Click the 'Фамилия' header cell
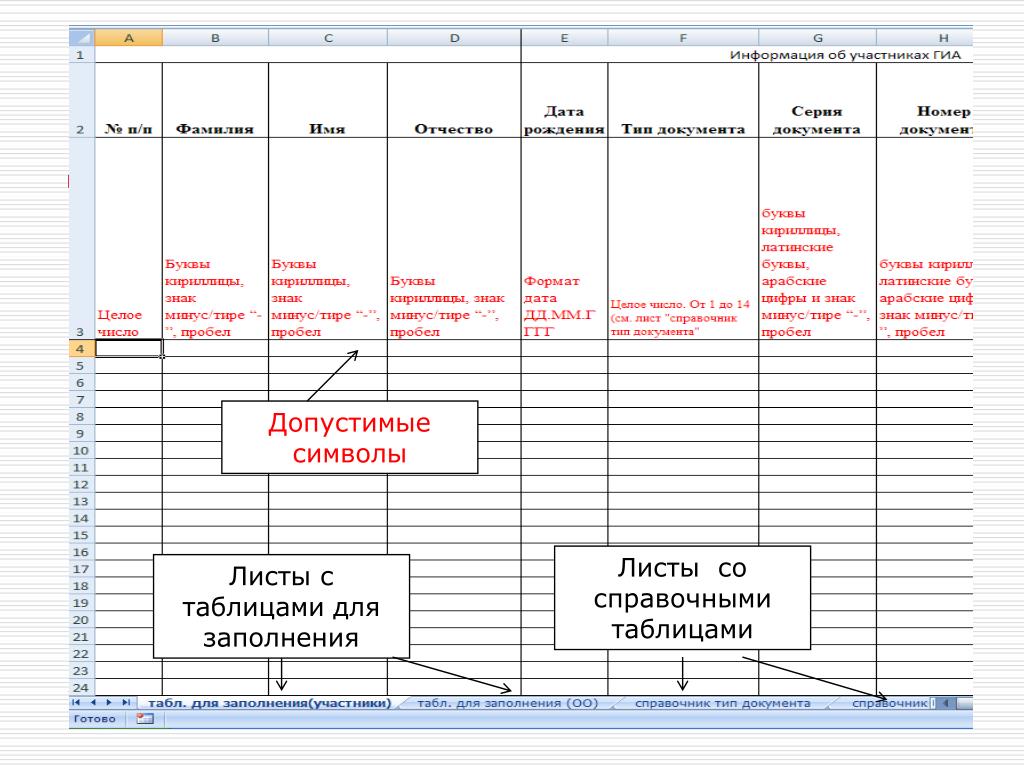The height and width of the screenshot is (768, 1024). pyautogui.click(x=216, y=100)
